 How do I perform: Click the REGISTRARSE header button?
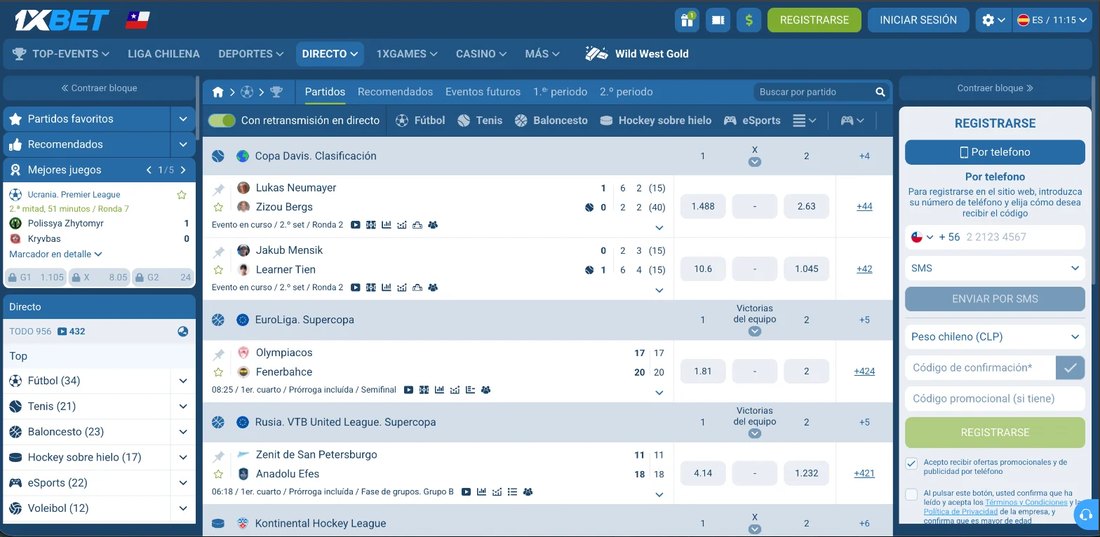(x=814, y=20)
